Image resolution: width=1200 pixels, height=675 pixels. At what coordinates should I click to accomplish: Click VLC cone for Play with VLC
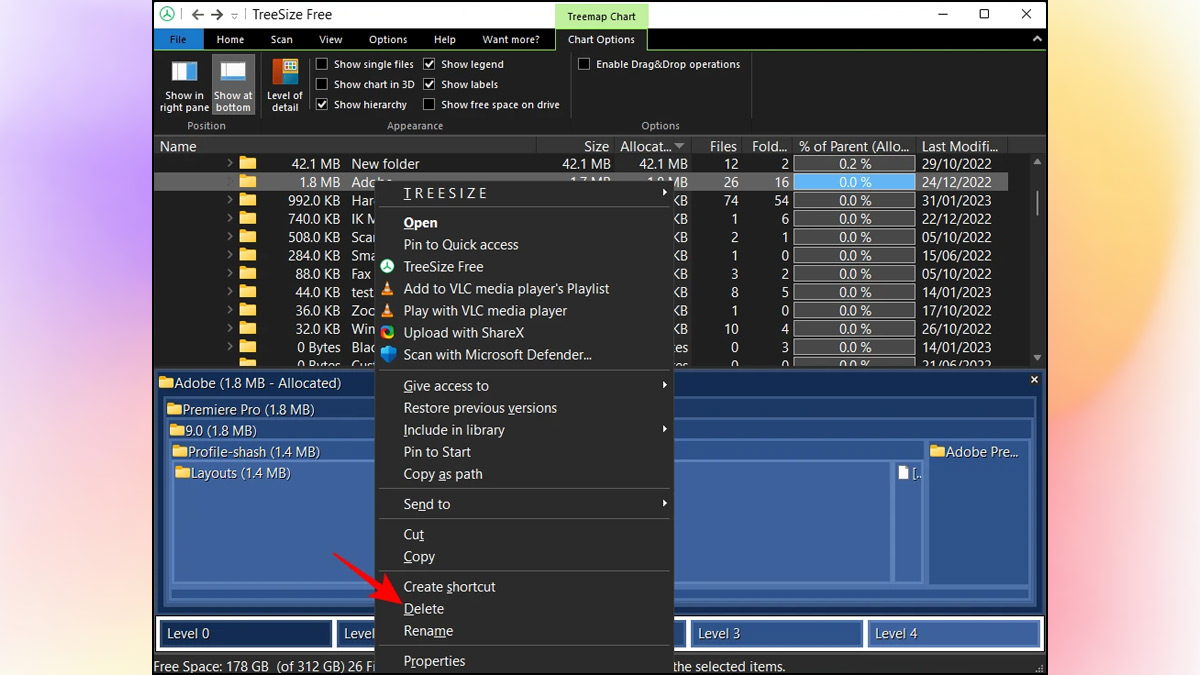[388, 311]
